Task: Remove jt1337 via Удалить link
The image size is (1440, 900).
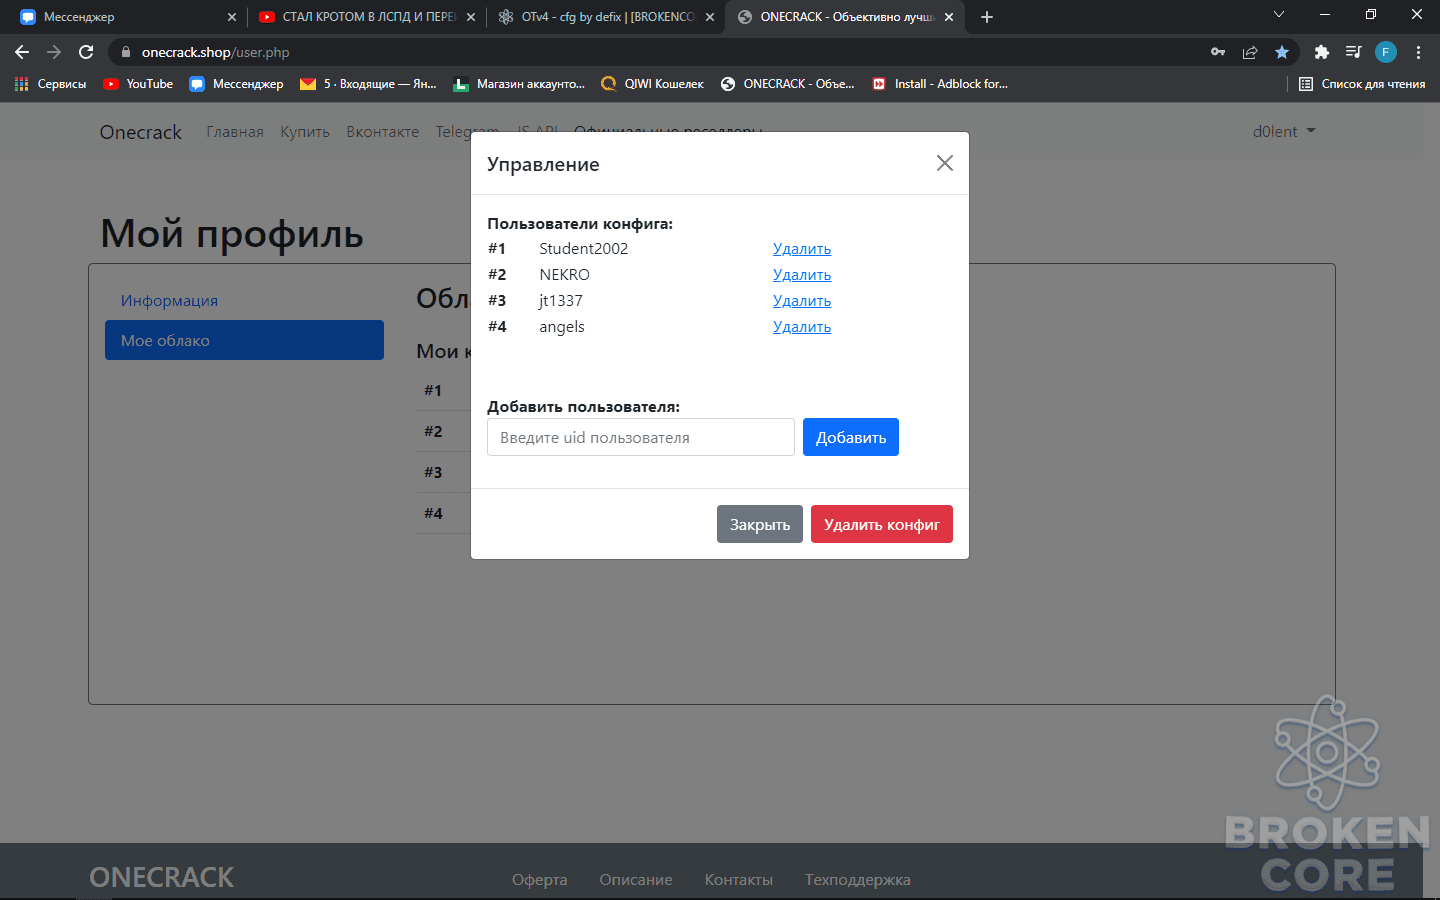Action: coord(802,301)
